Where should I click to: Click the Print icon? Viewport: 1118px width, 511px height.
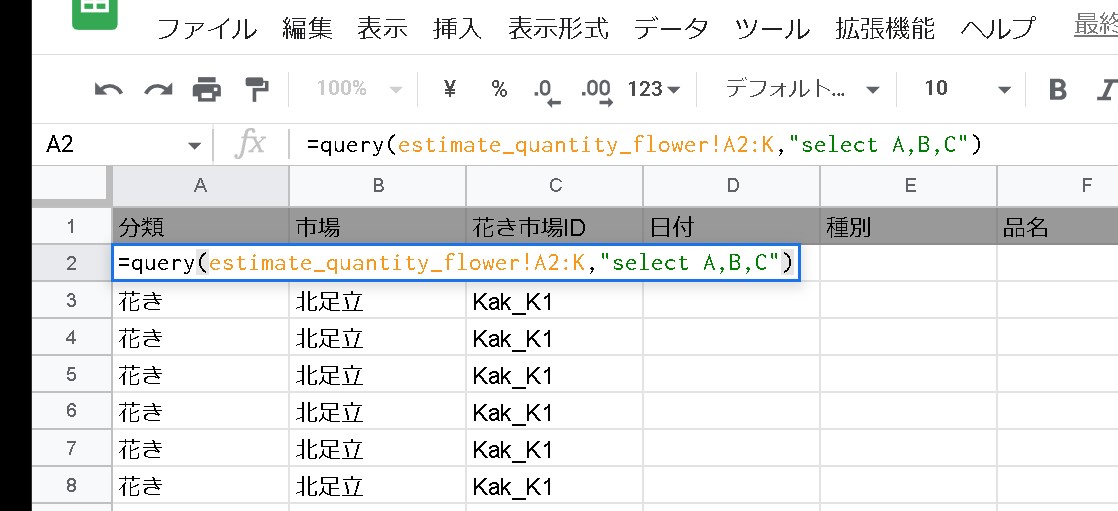pos(207,90)
